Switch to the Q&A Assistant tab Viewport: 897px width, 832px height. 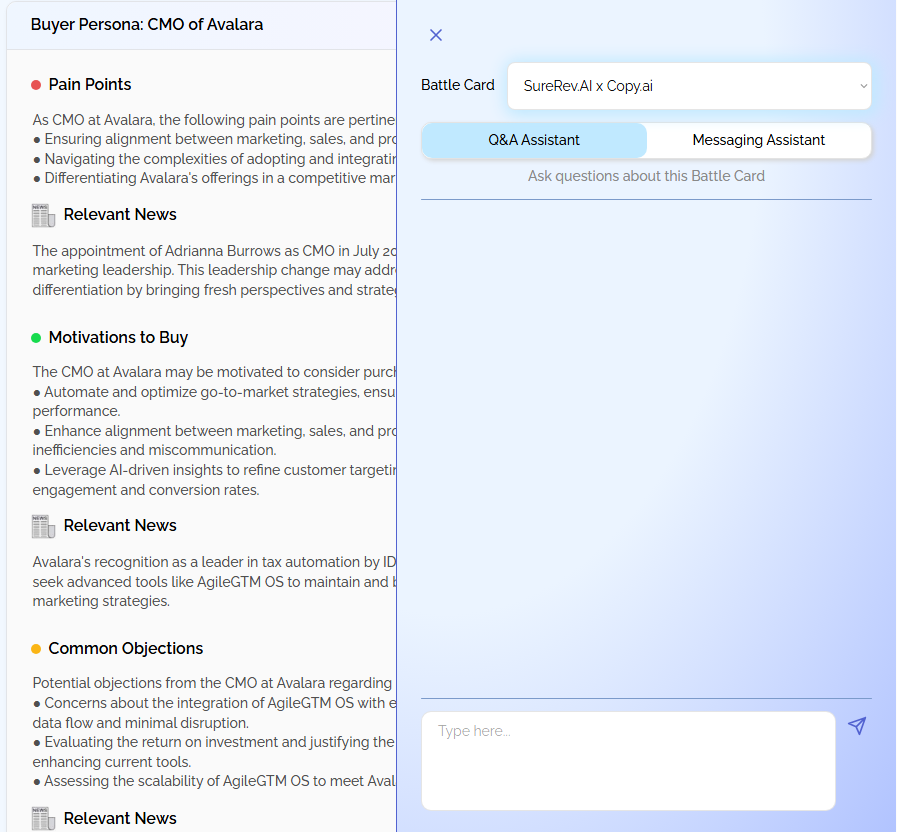[534, 140]
